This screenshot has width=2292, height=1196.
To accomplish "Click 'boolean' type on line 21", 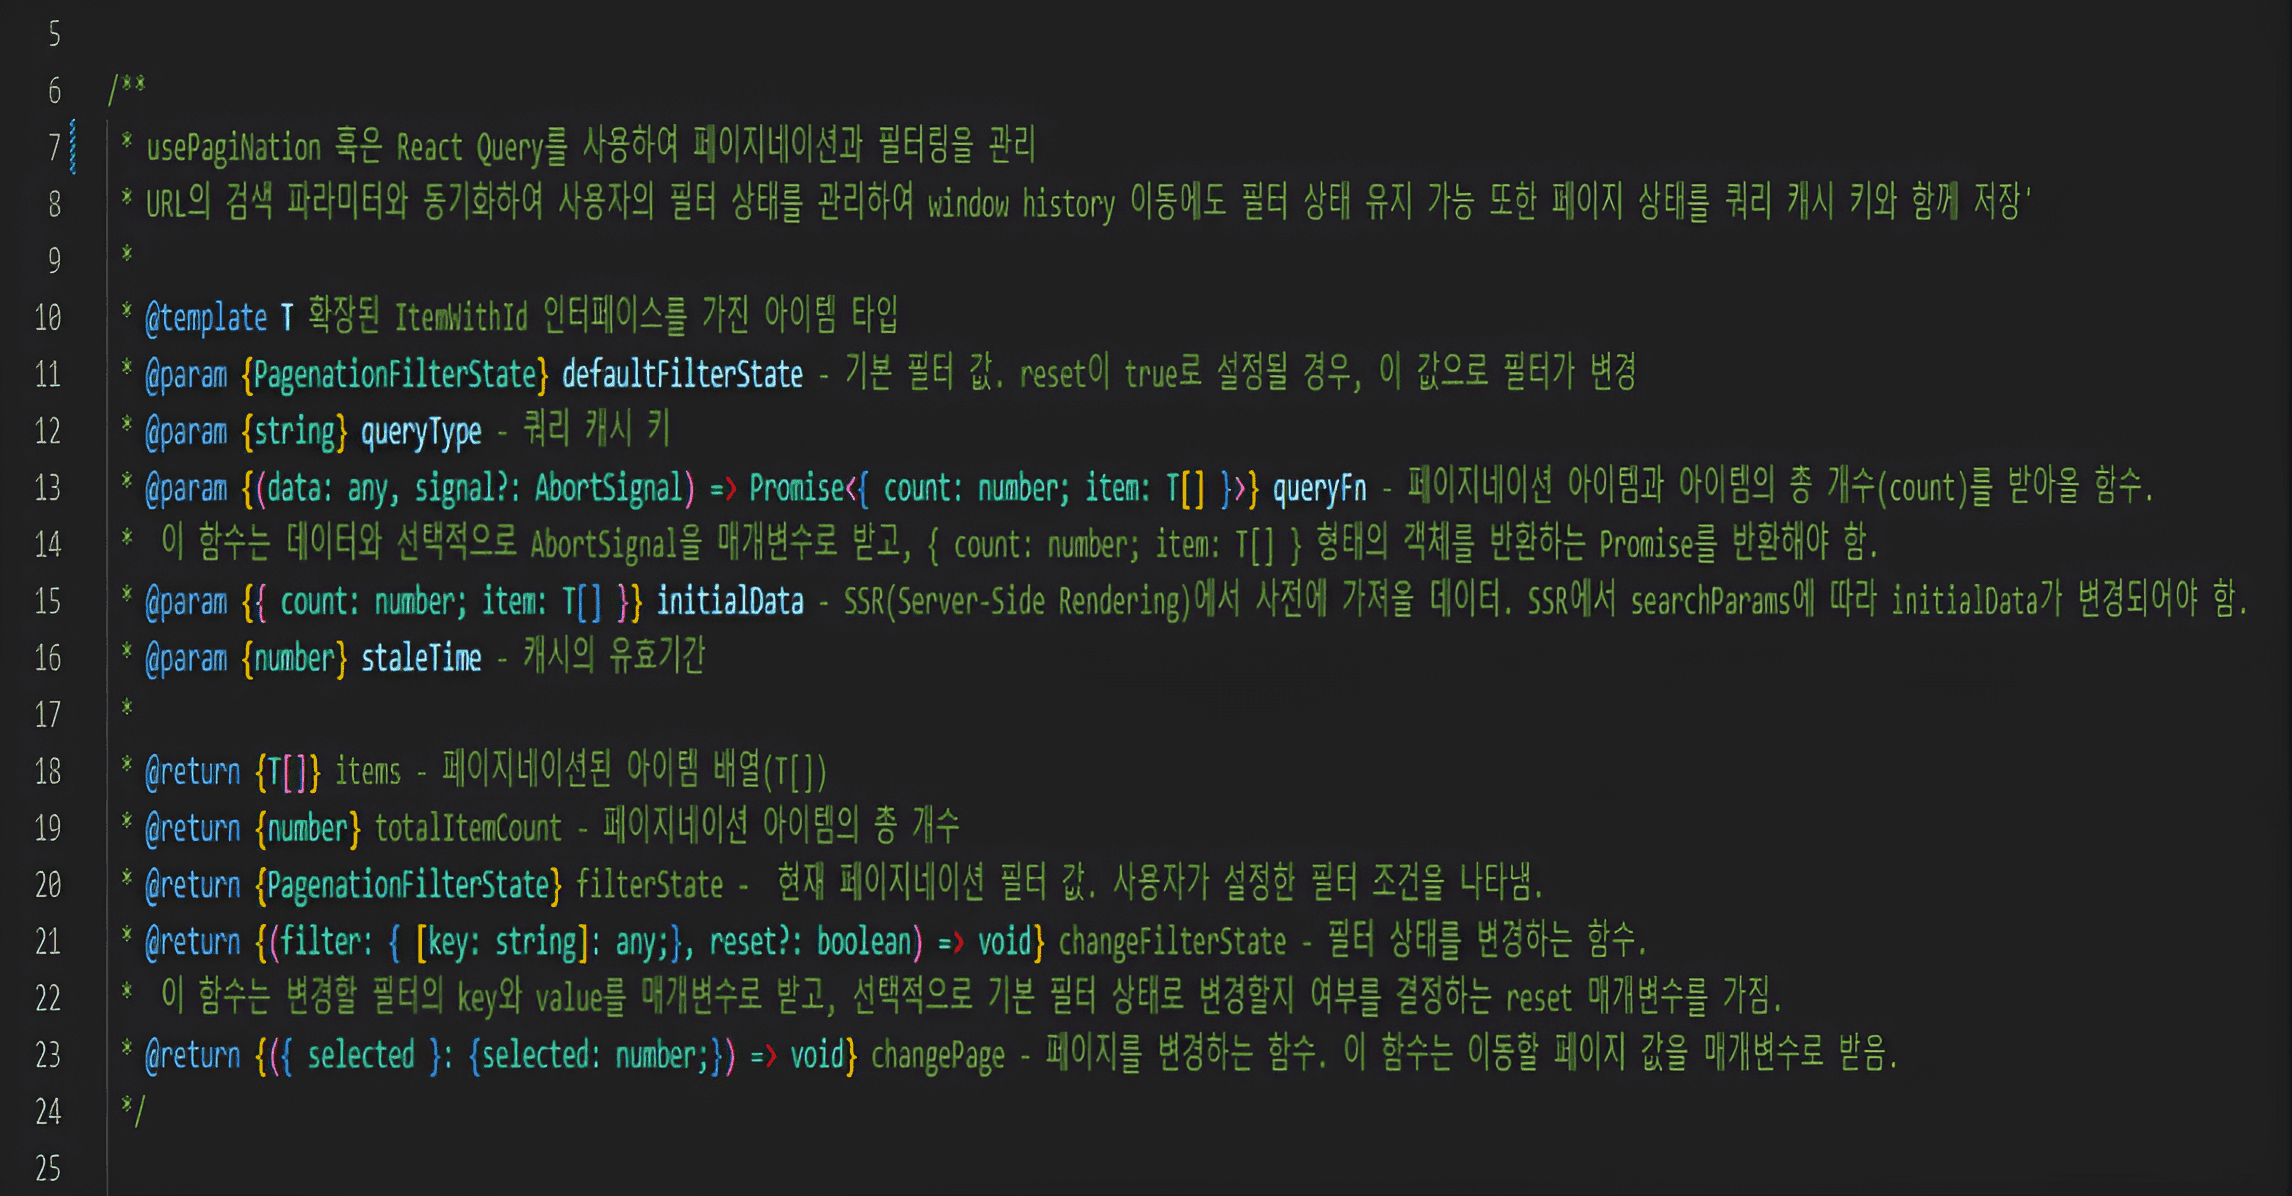I will 864,942.
